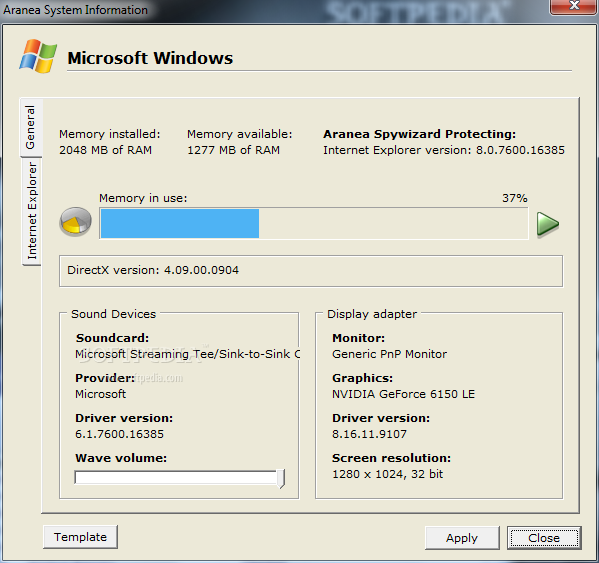Click the 'Screen resolution:' label
Screen dimensions: 599x563
click(x=392, y=458)
